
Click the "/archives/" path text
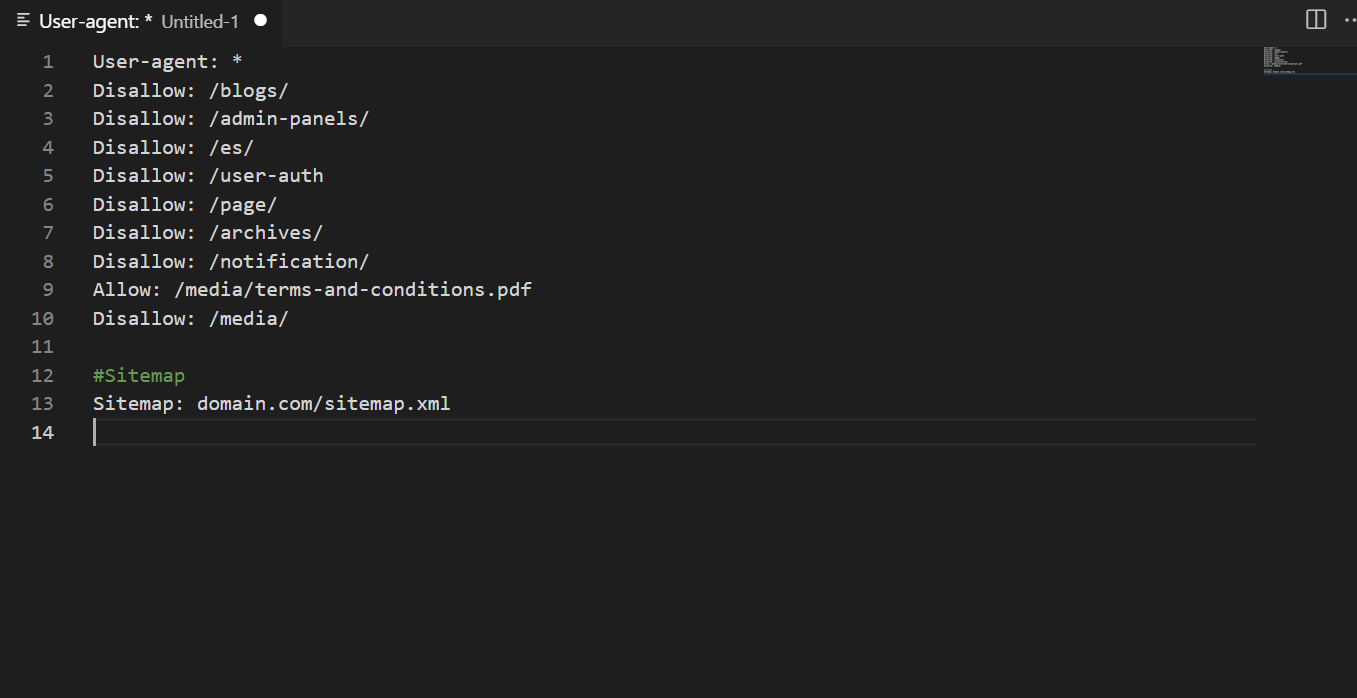pyautogui.click(x=265, y=233)
